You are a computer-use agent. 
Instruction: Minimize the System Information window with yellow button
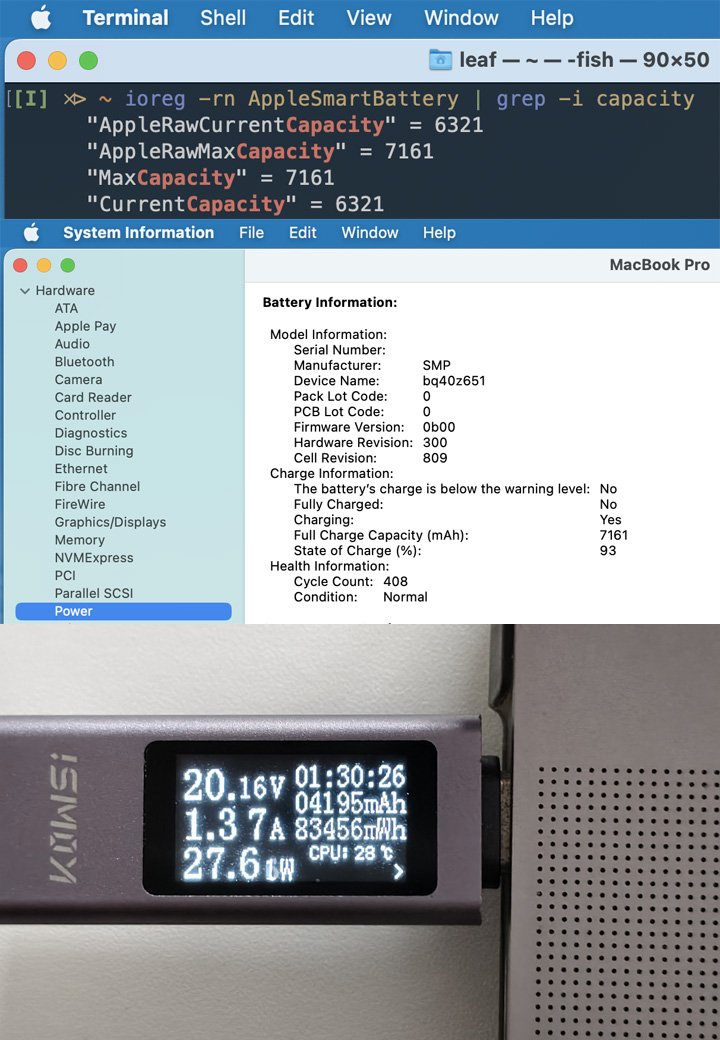click(x=43, y=265)
